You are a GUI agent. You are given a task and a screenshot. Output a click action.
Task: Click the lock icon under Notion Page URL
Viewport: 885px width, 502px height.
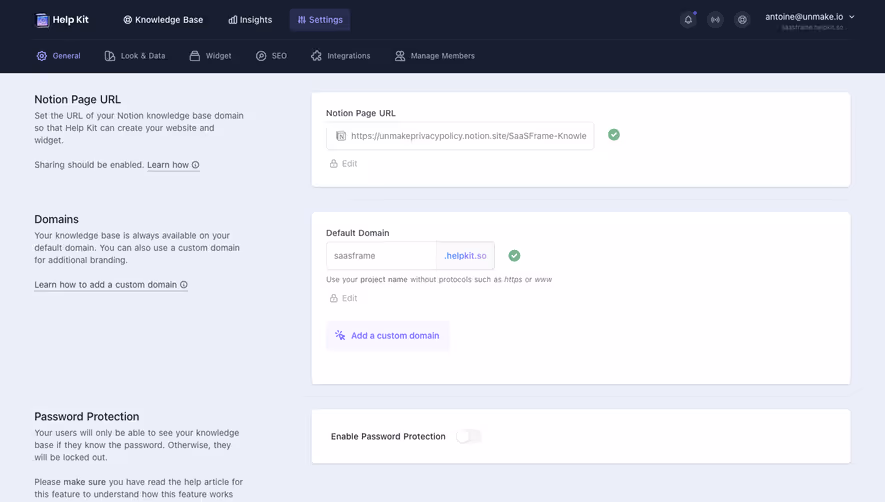click(x=334, y=164)
